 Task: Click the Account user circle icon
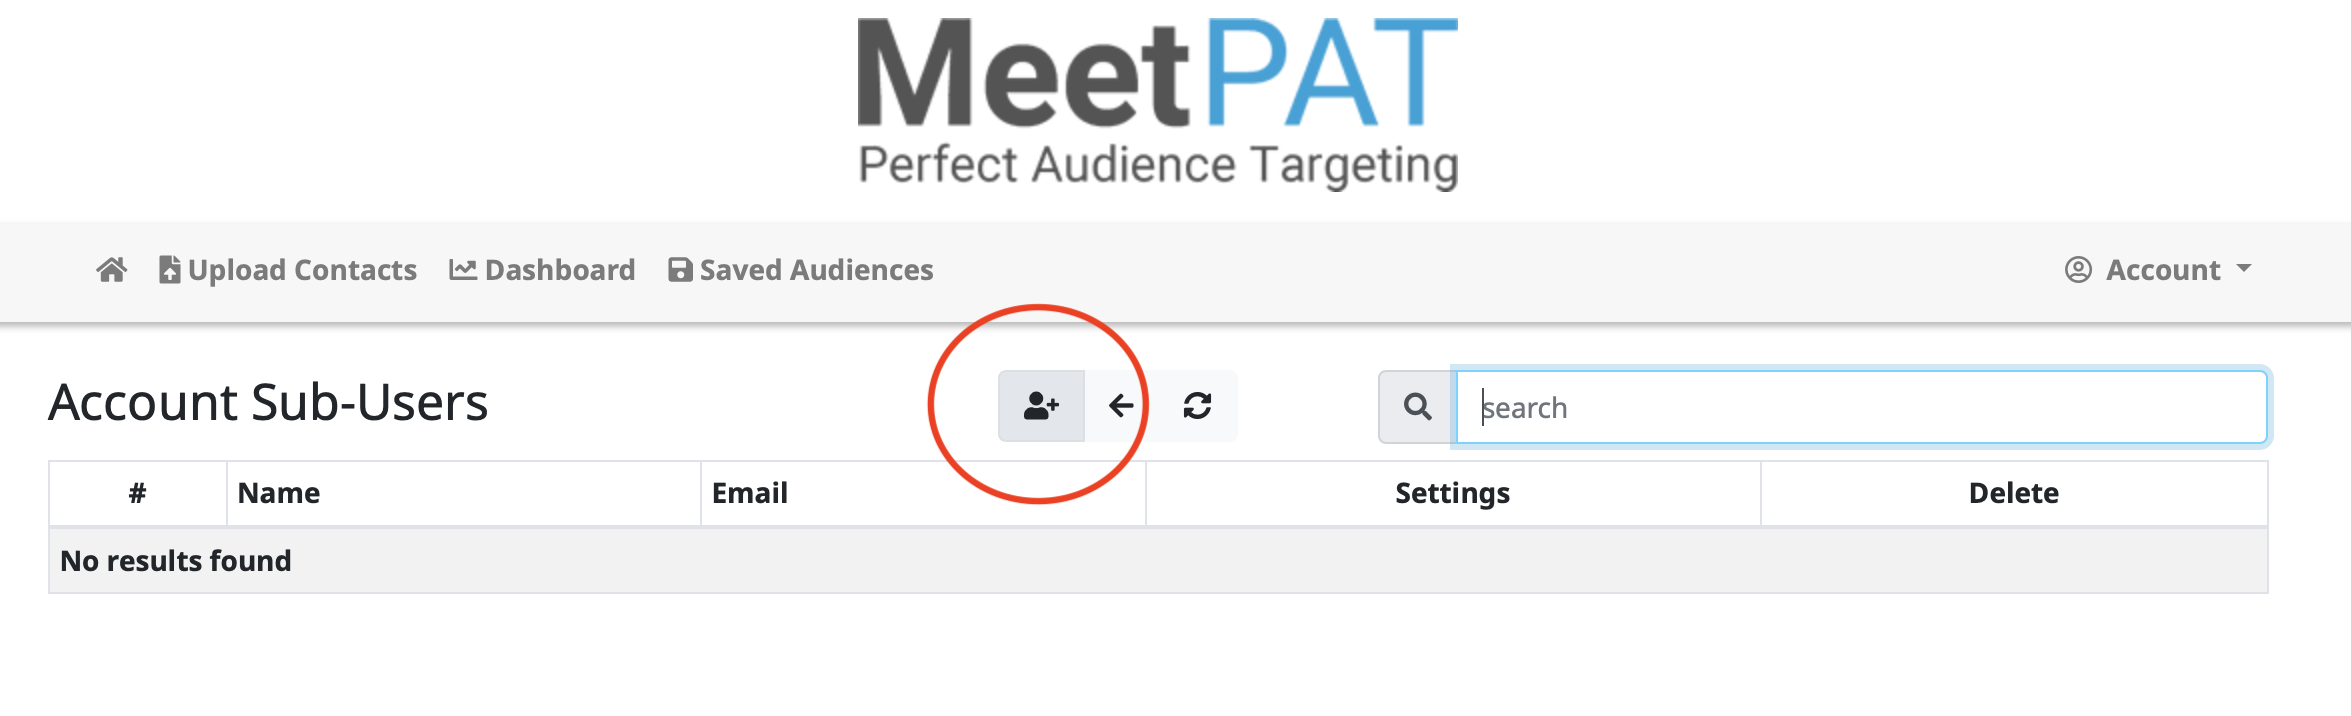pos(2078,270)
